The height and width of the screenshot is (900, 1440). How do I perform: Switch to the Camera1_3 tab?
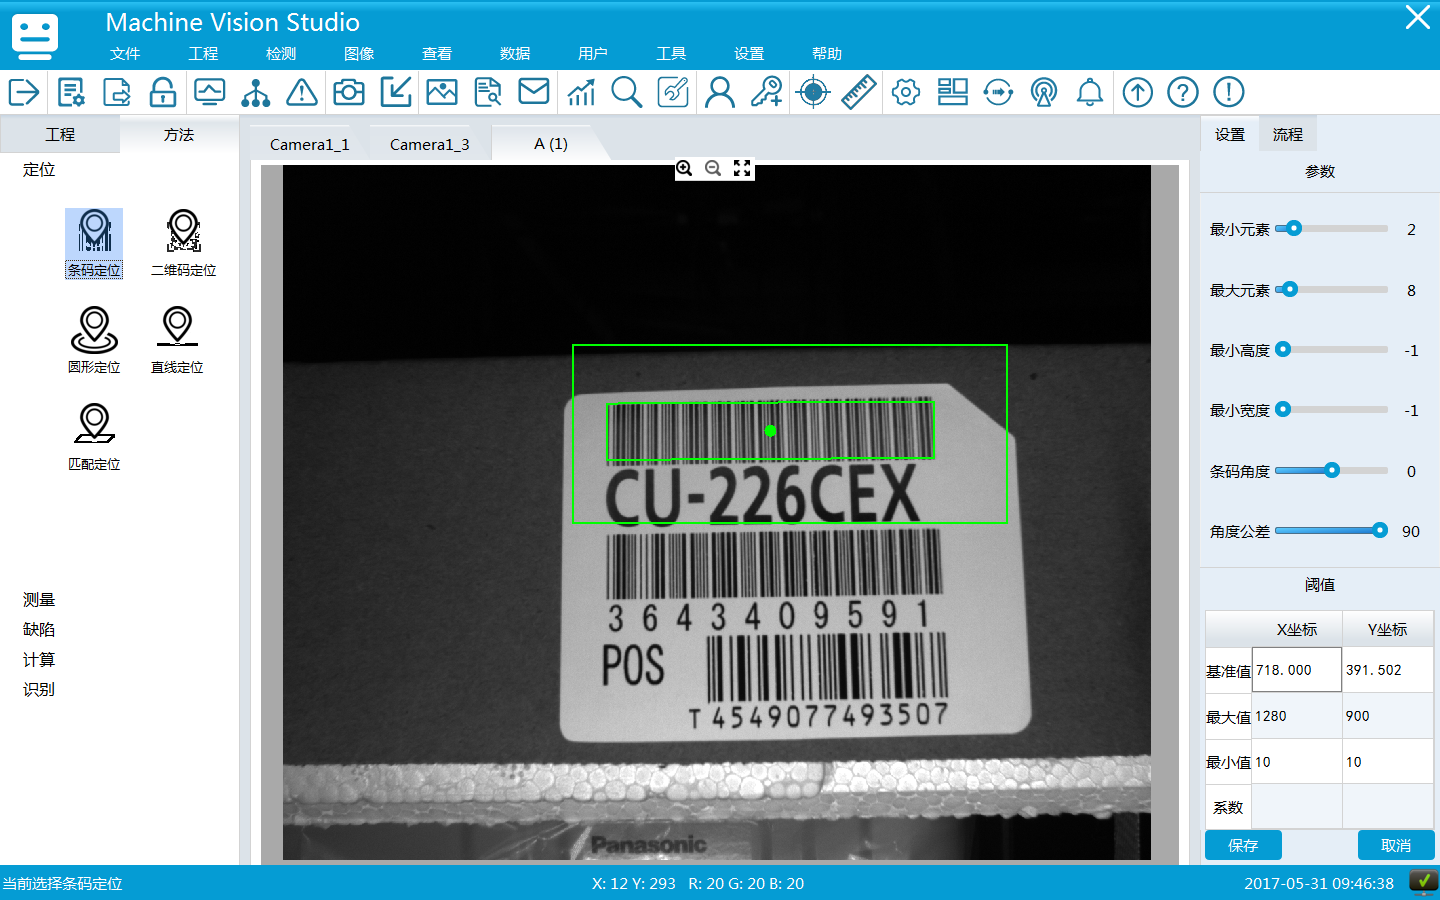[x=429, y=145]
